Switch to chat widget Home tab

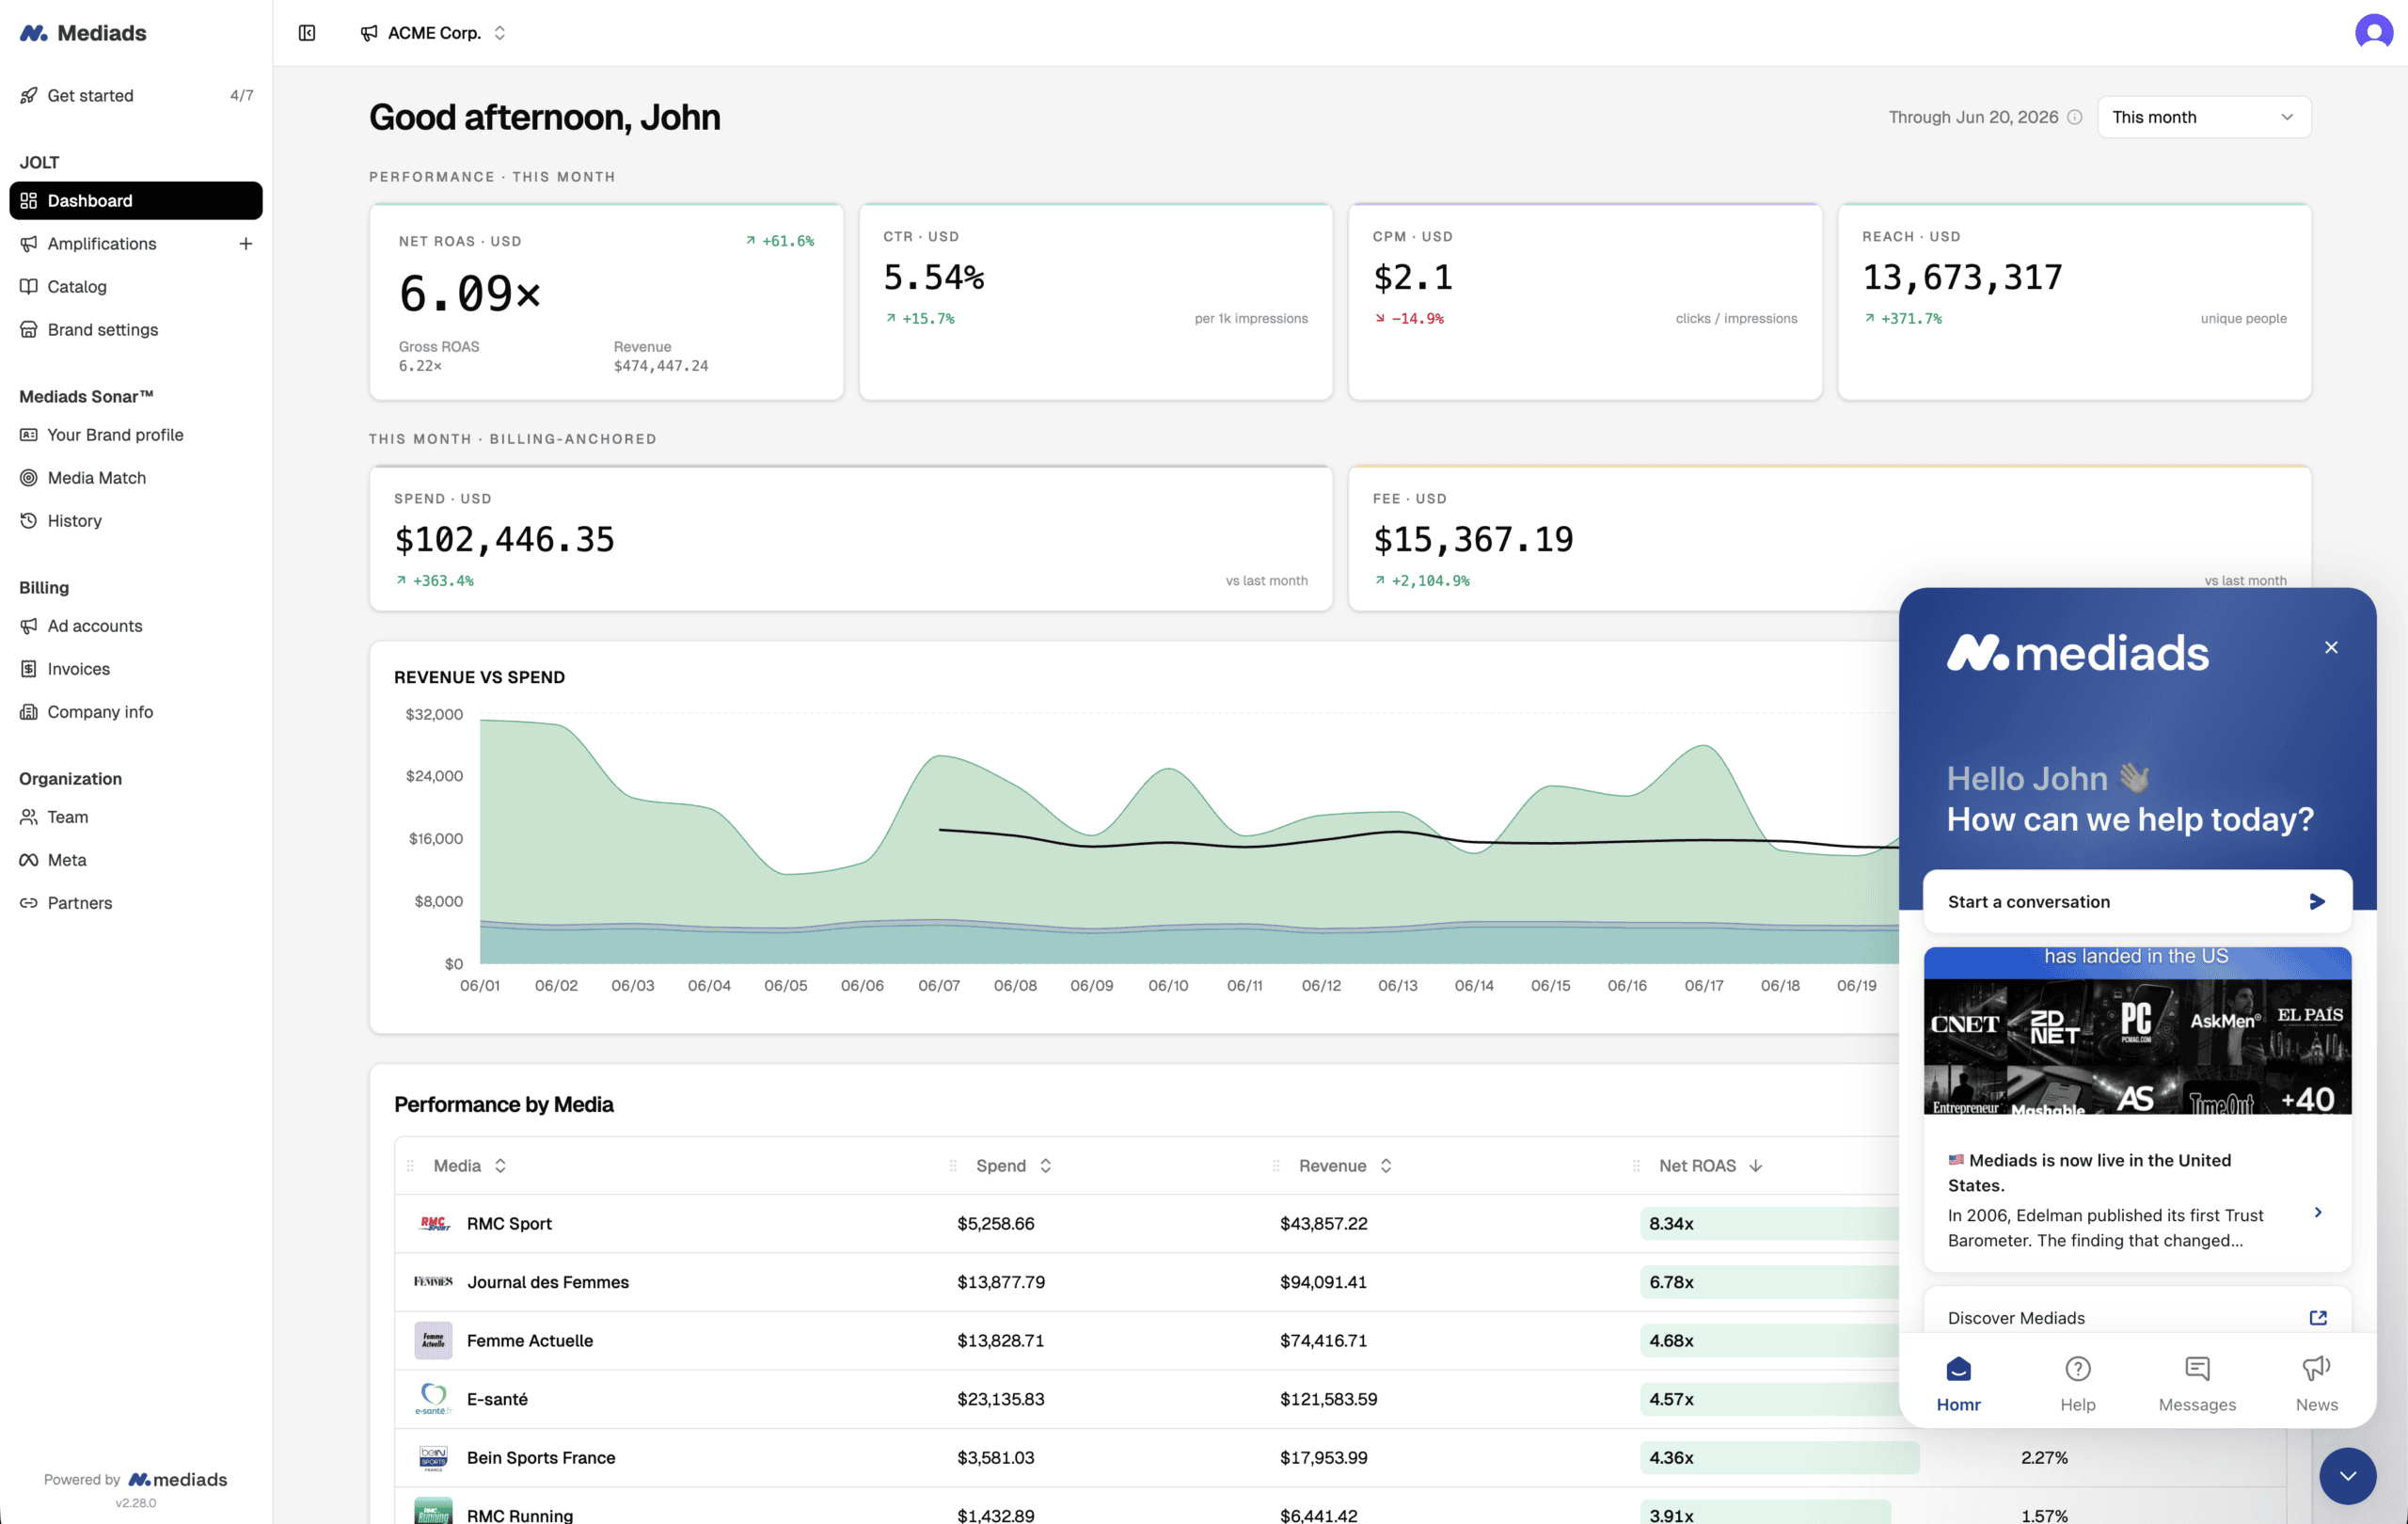tap(1958, 1383)
